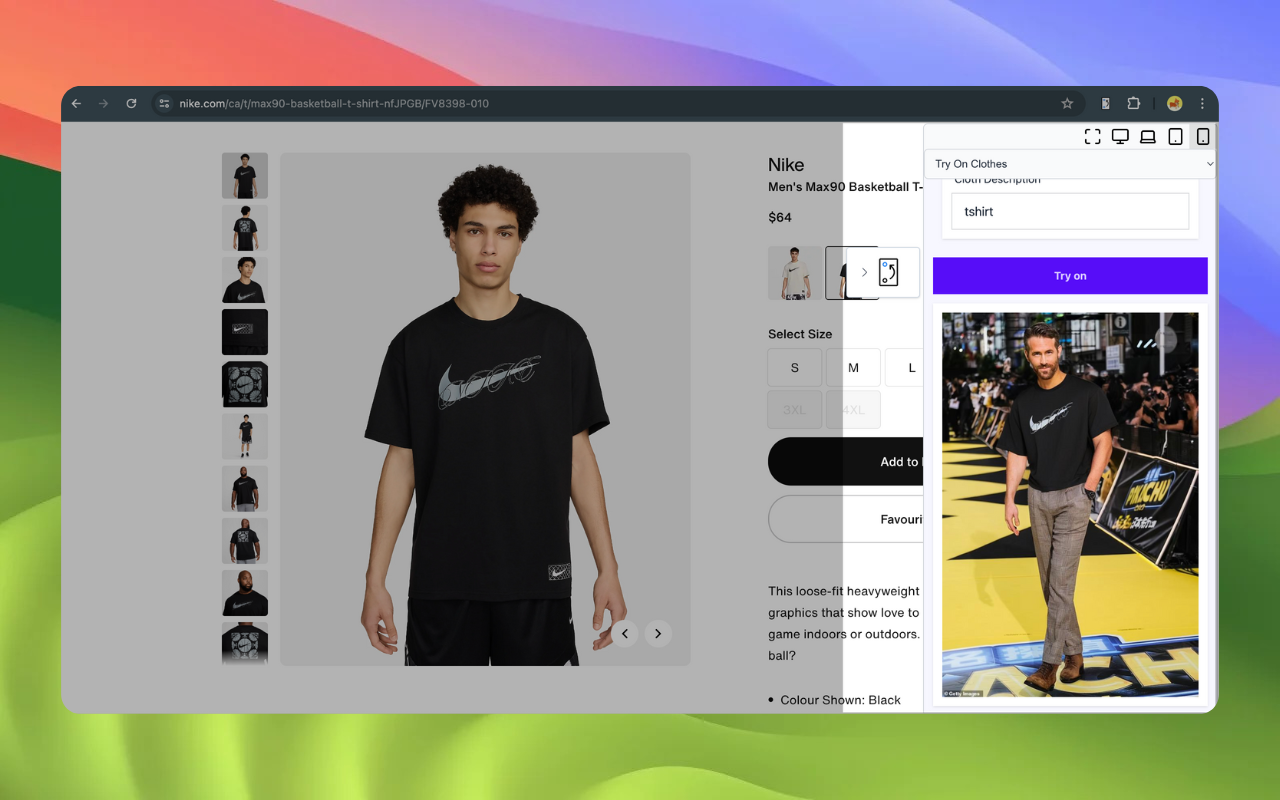The height and width of the screenshot is (800, 1280).
Task: Show previous product image with left arrow
Action: [625, 633]
